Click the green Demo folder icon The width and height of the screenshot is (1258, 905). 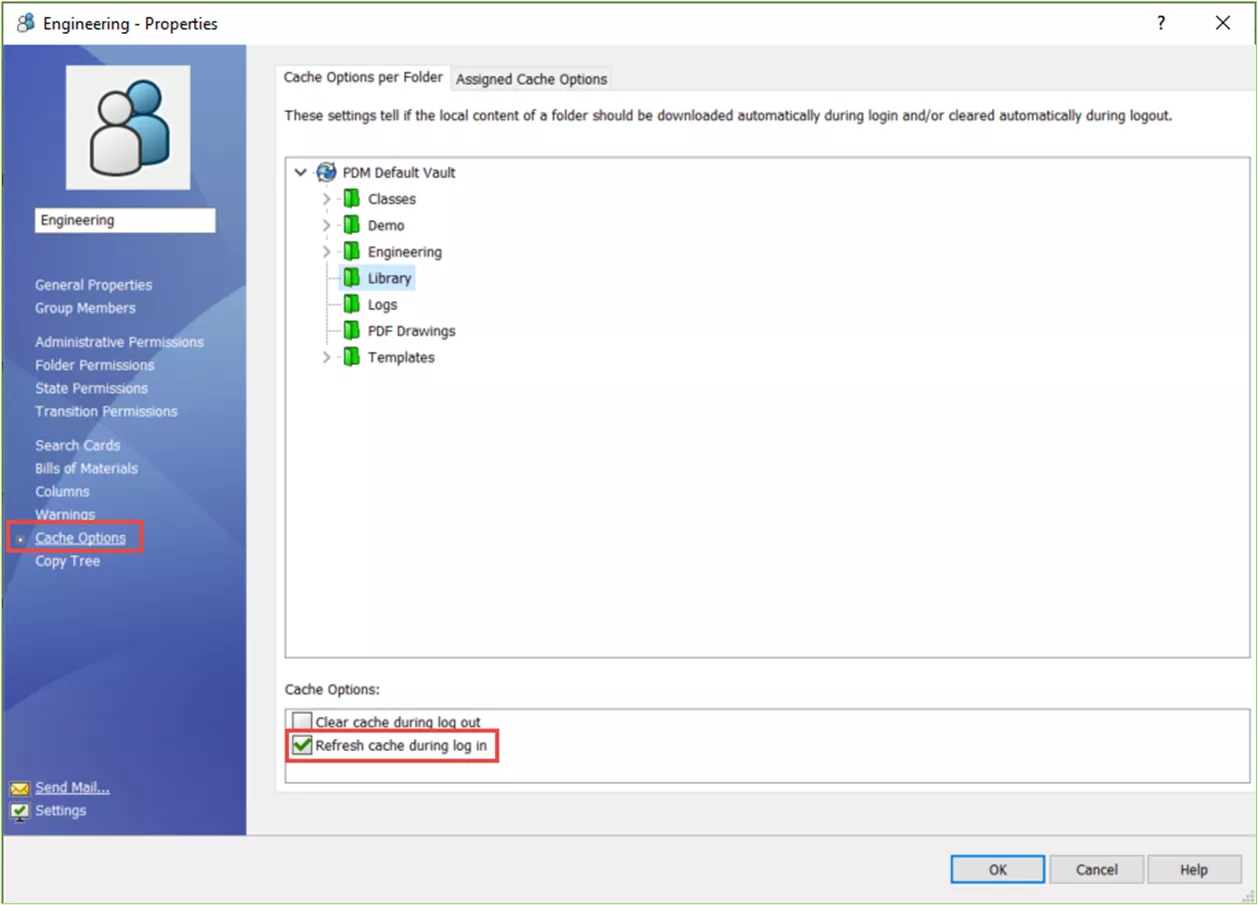(351, 225)
